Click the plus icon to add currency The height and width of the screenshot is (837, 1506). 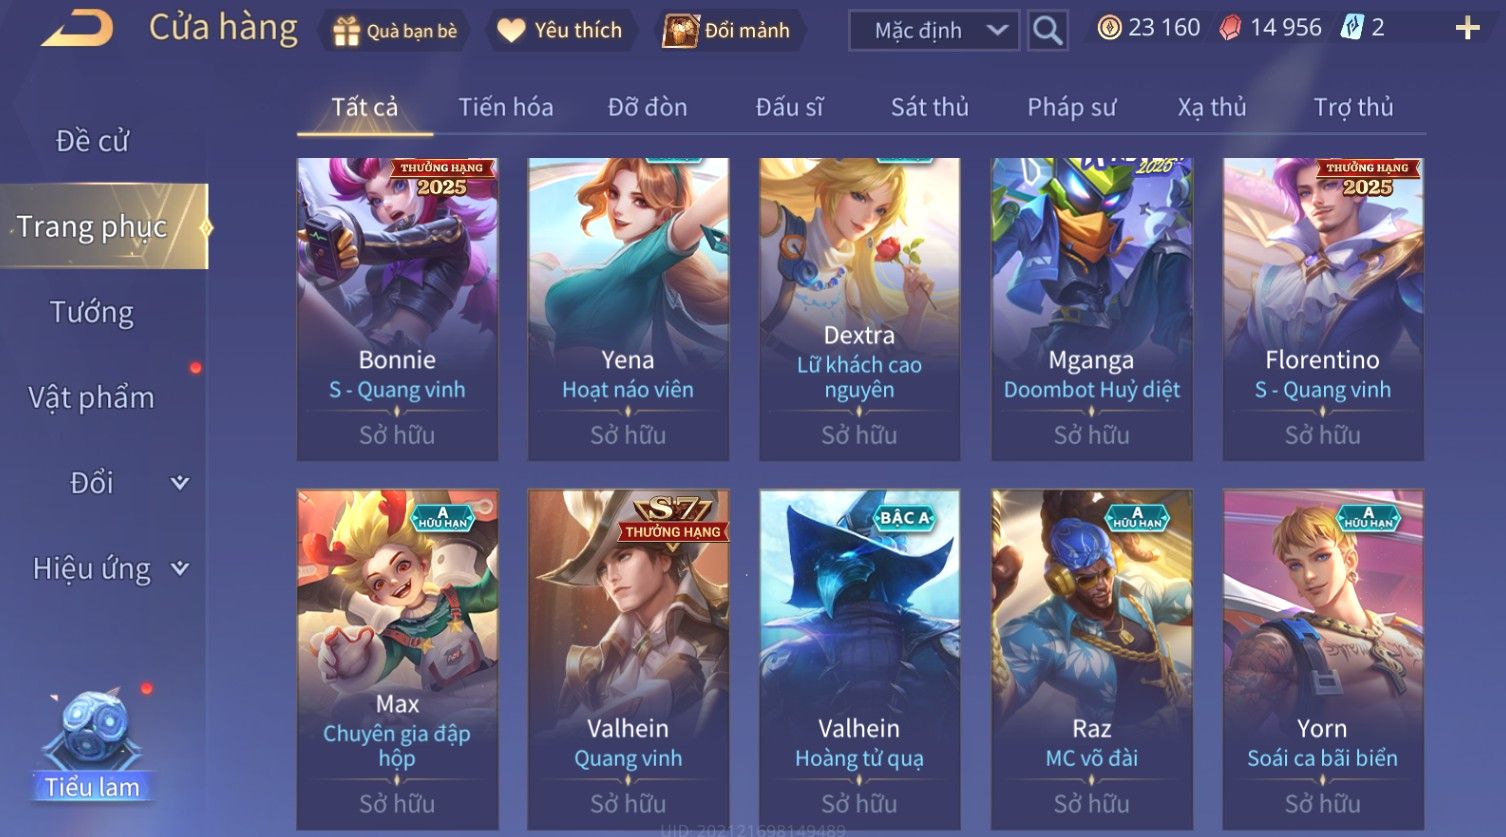pos(1467,28)
